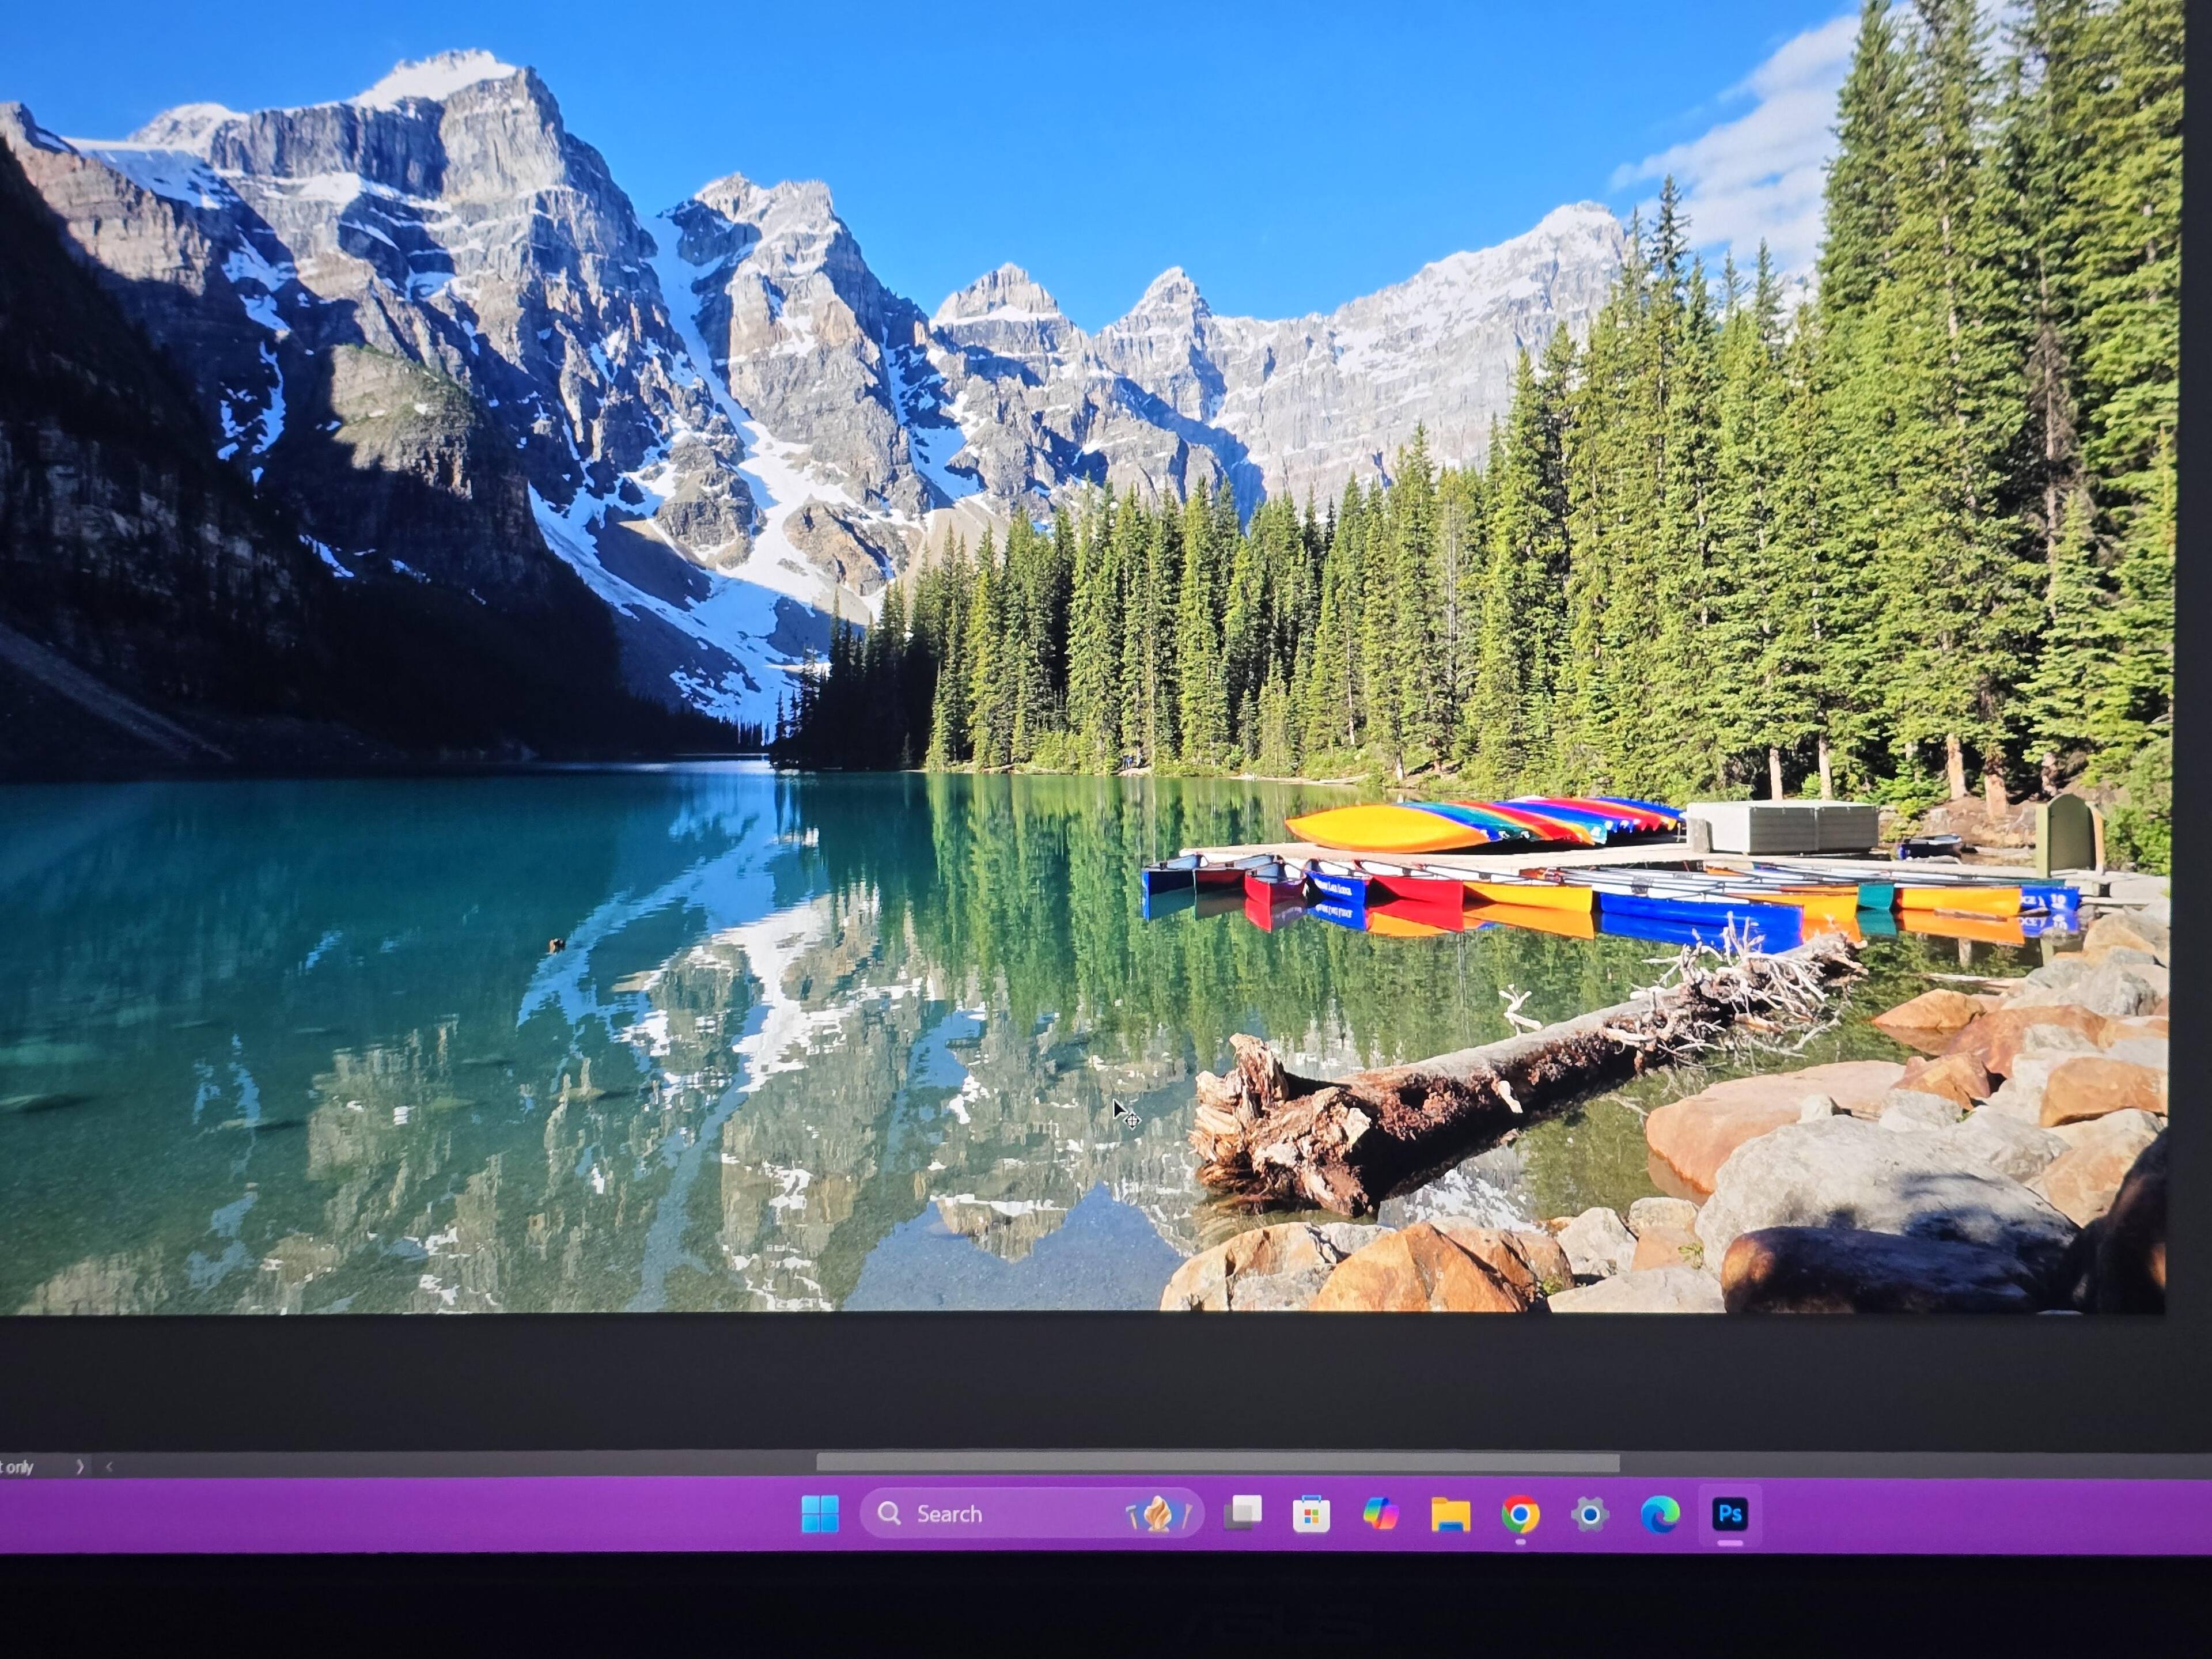Switch to Google Chrome in the taskbar
The image size is (2212, 1659).
tap(1520, 1514)
